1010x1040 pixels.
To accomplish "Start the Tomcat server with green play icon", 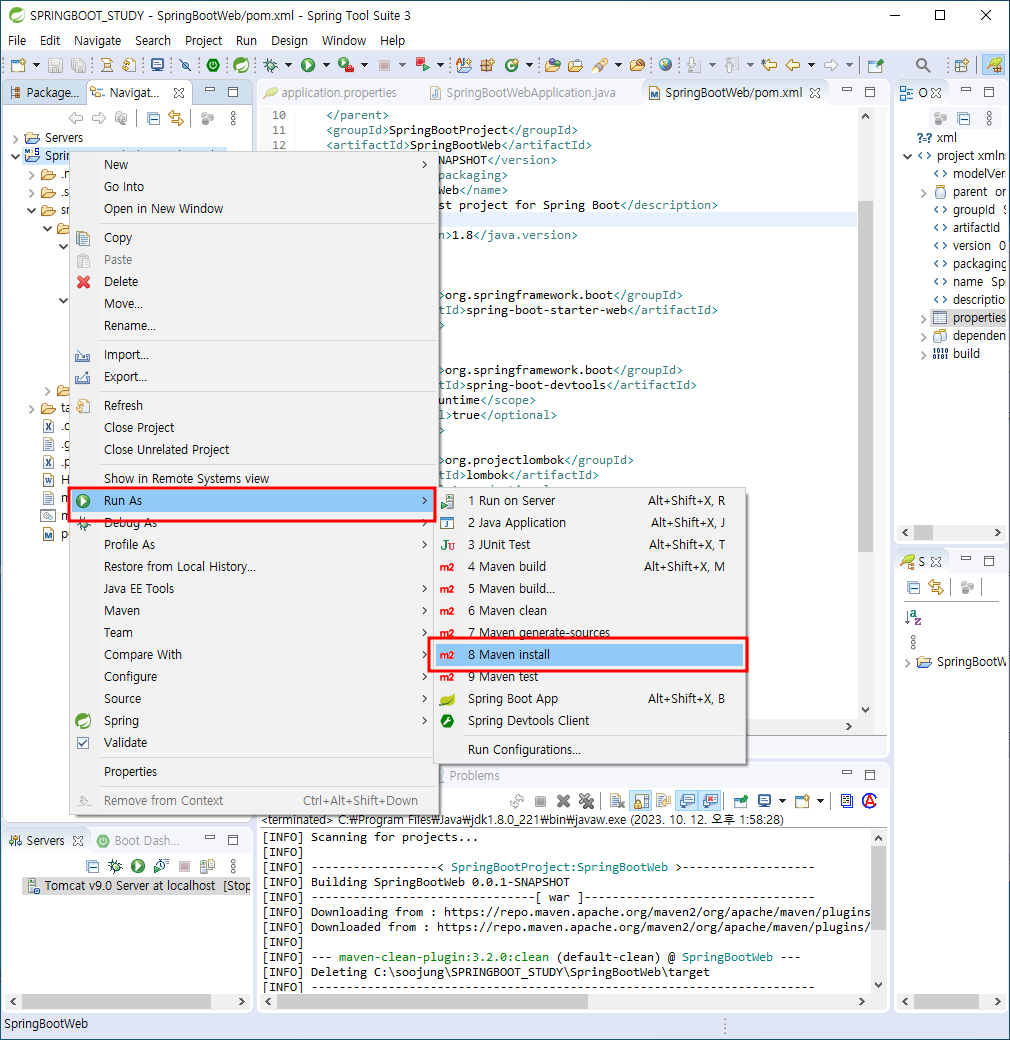I will [138, 866].
